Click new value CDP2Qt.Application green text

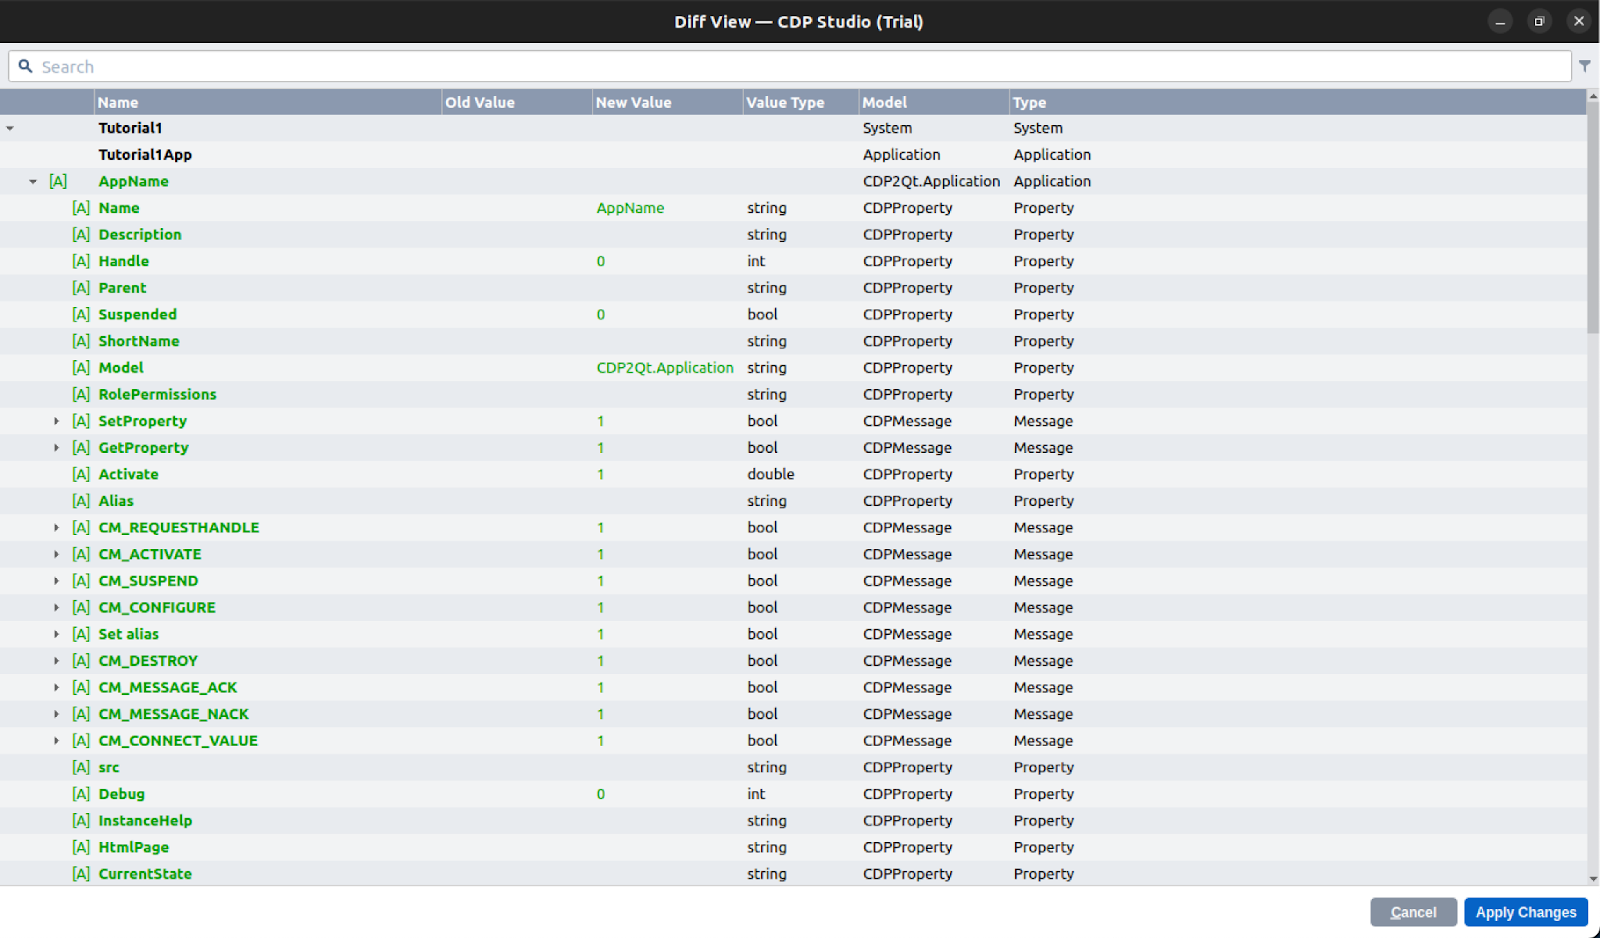coord(665,368)
